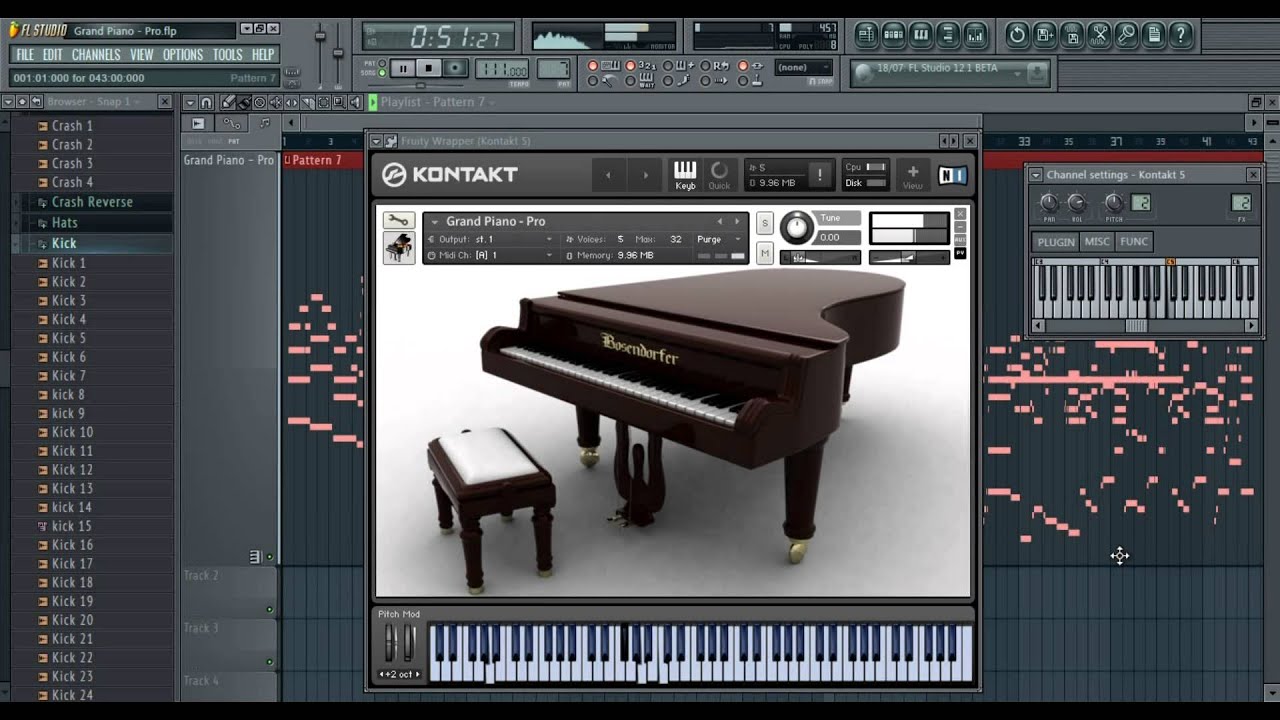Open the FILE menu
The width and height of the screenshot is (1280, 720).
(x=25, y=55)
